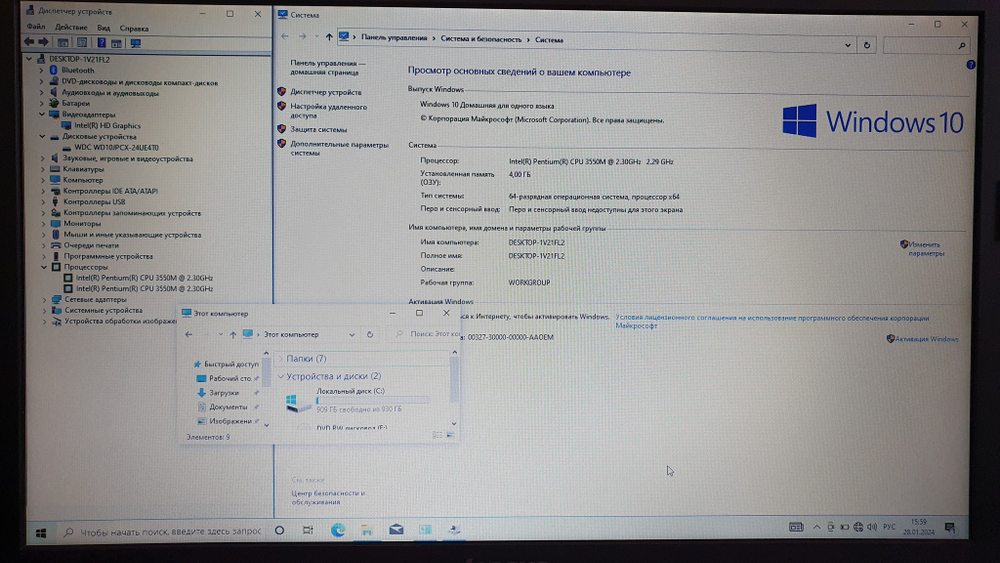Select Программные устройства category
The width and height of the screenshot is (1000, 563).
(108, 256)
